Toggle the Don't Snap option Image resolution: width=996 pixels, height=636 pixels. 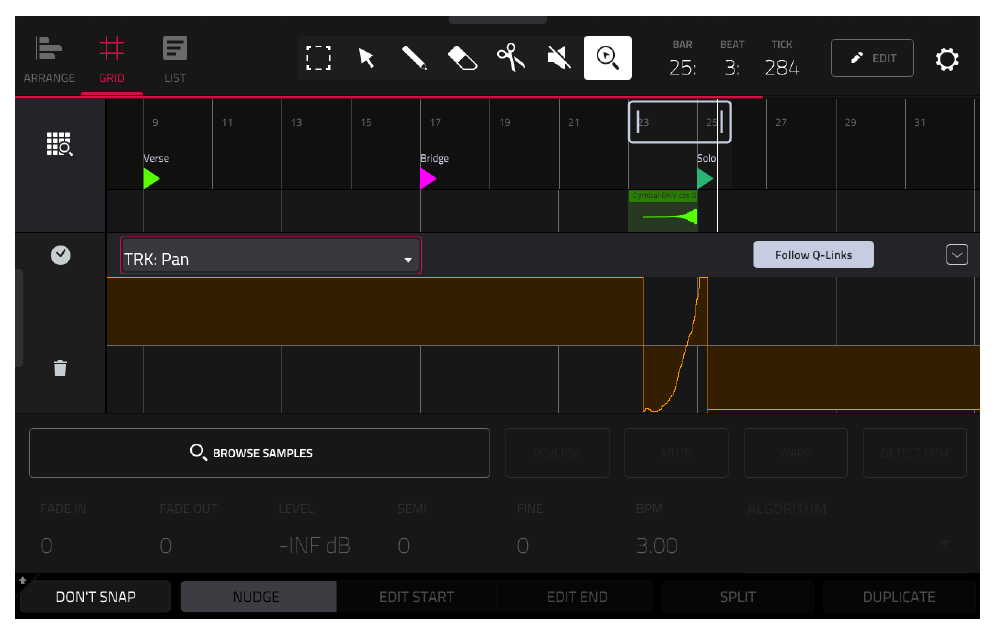(x=95, y=597)
